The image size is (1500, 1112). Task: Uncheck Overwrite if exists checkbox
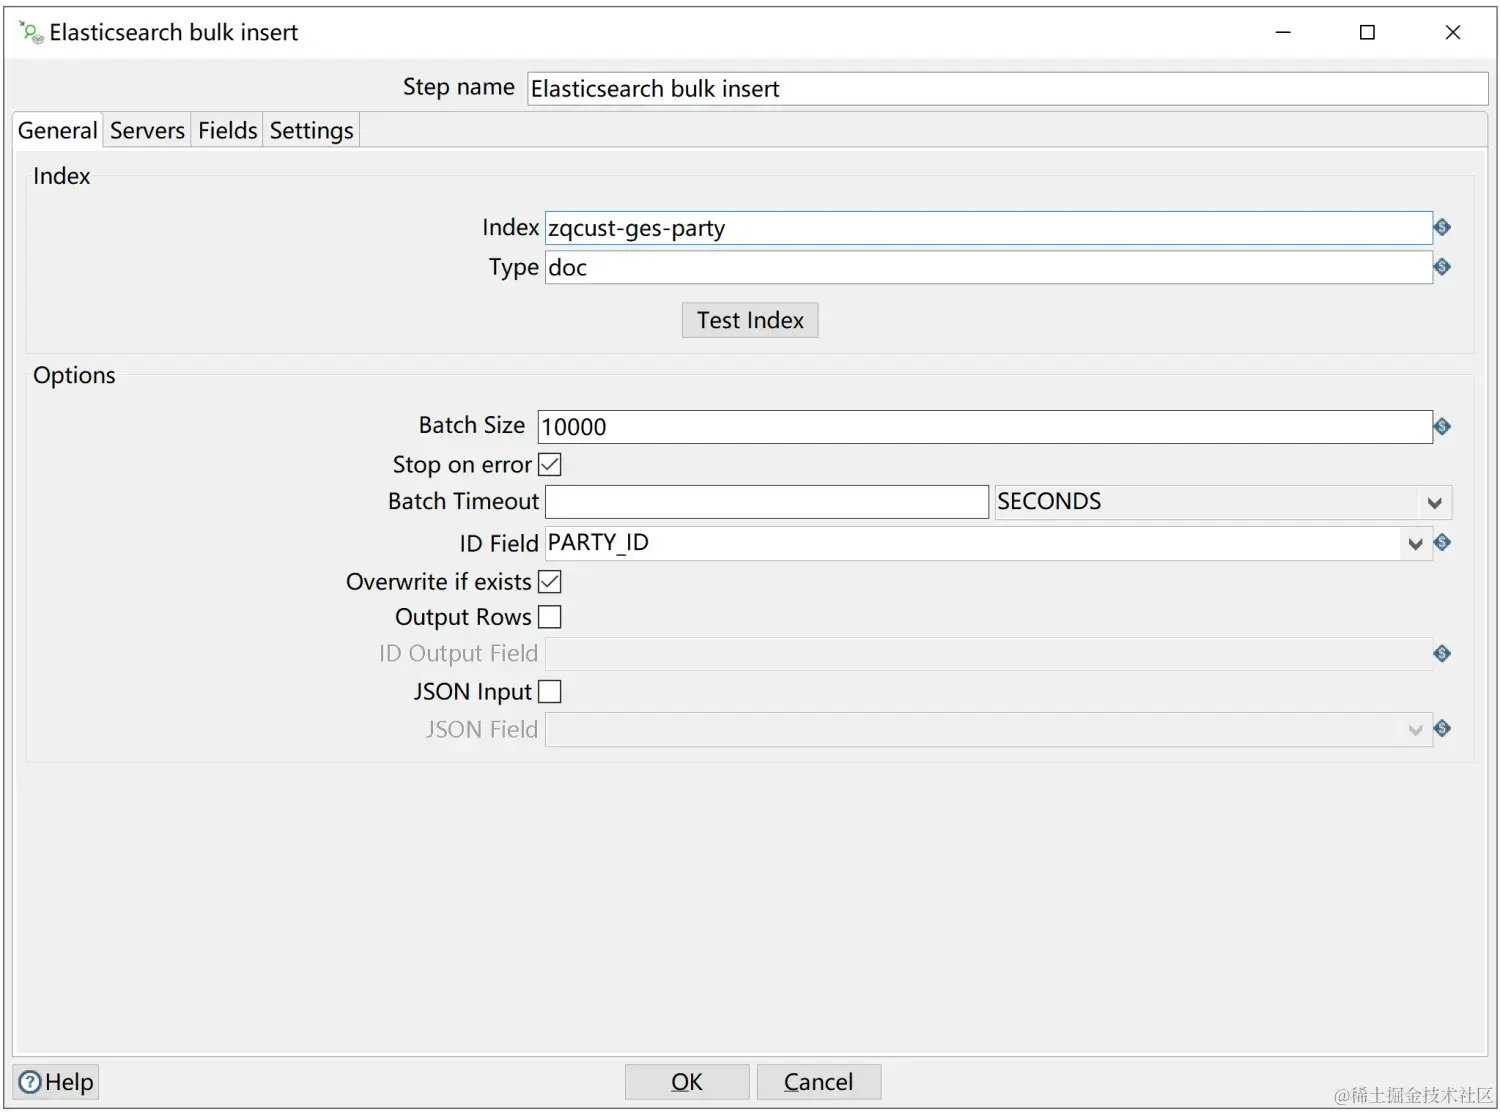550,581
